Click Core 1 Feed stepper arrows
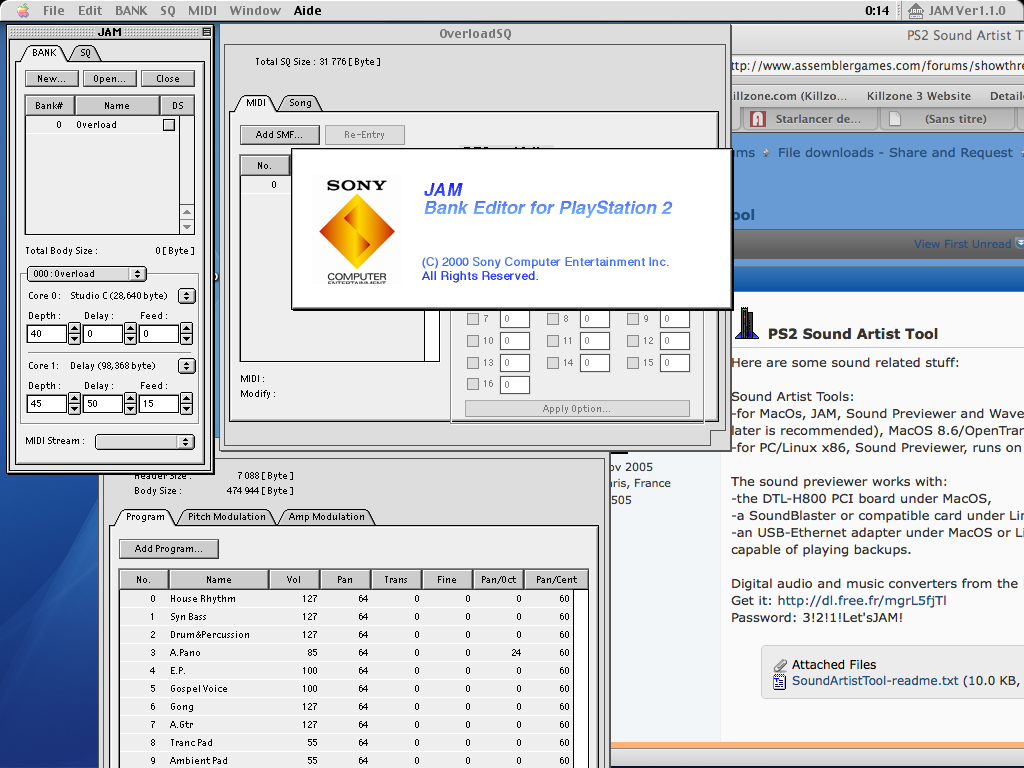 point(187,404)
